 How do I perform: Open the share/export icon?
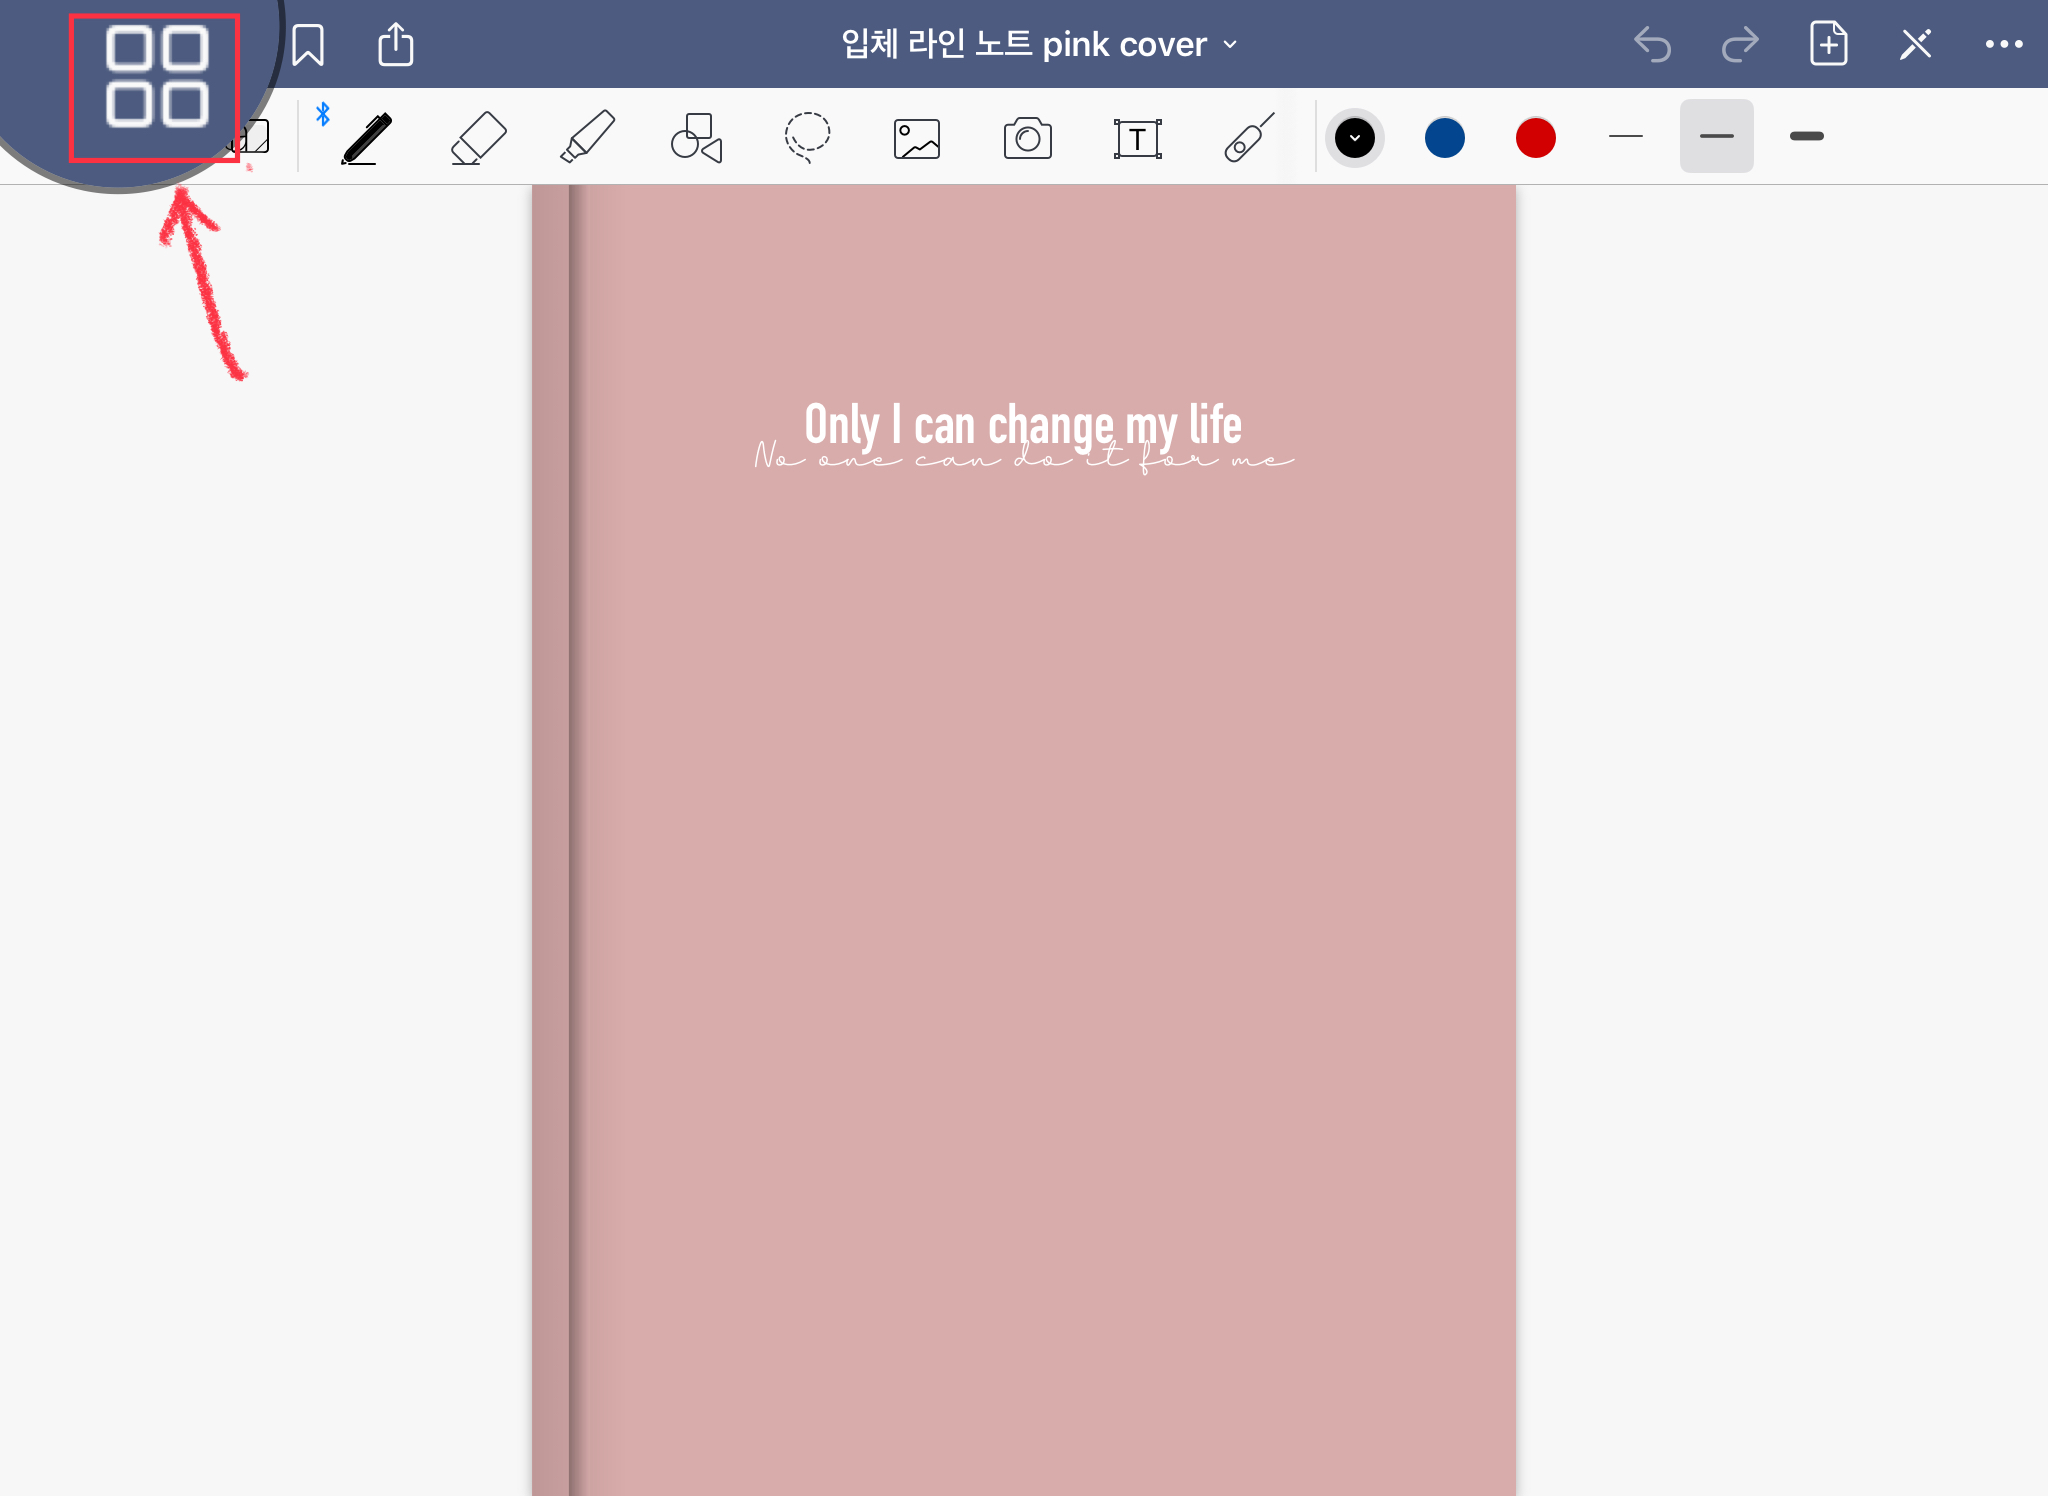coord(395,45)
